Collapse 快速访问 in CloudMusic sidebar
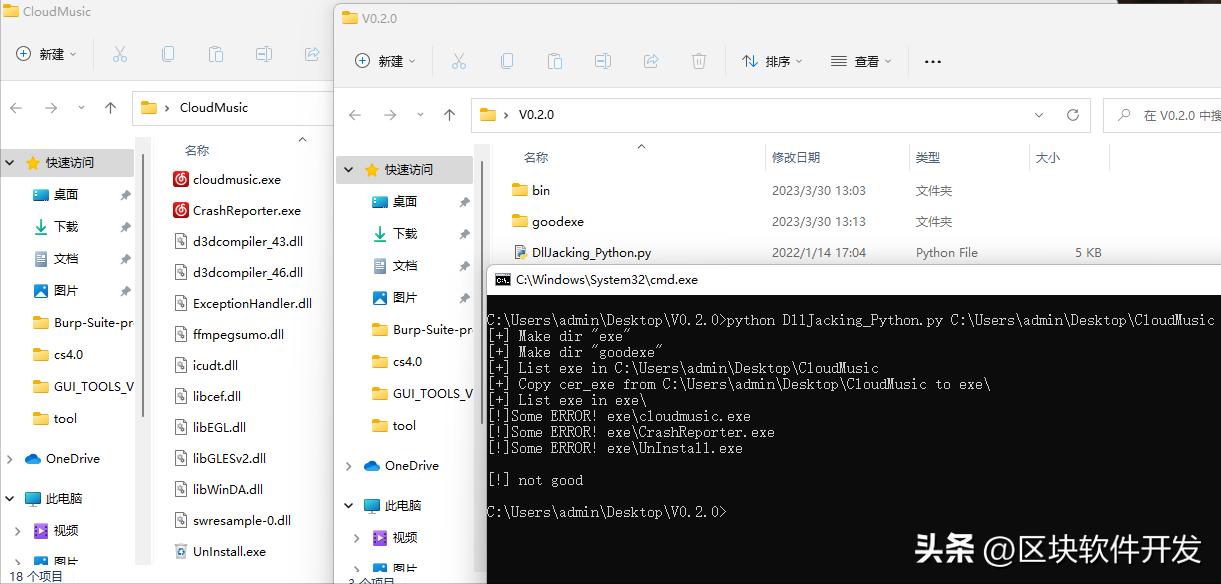 (x=10, y=162)
